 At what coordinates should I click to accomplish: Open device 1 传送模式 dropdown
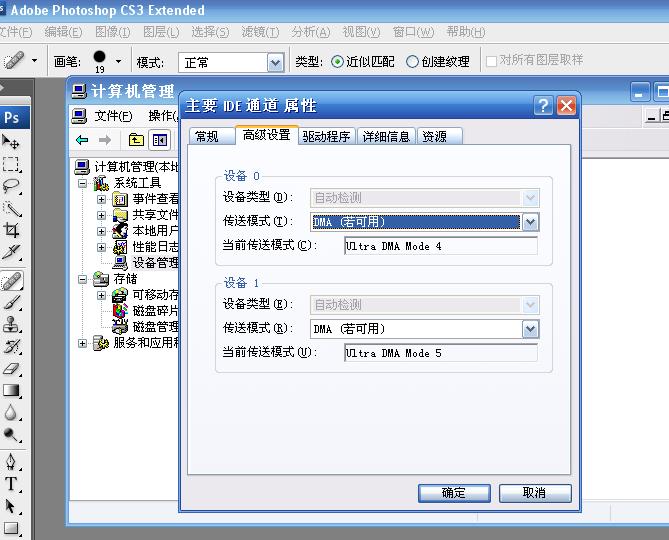pos(530,329)
